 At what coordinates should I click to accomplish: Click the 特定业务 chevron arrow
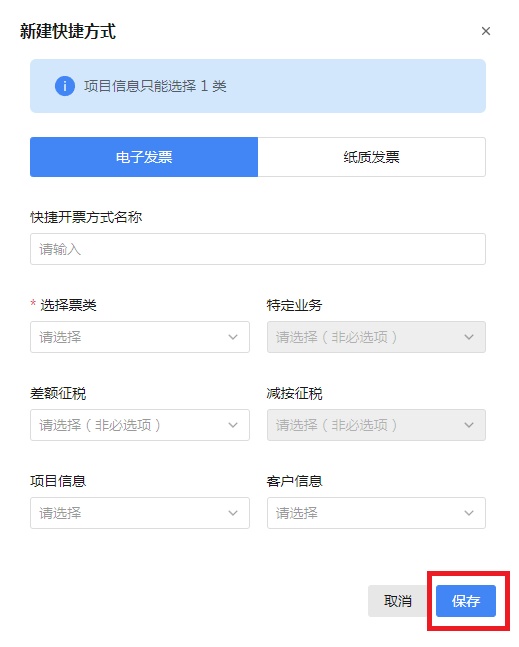[469, 337]
